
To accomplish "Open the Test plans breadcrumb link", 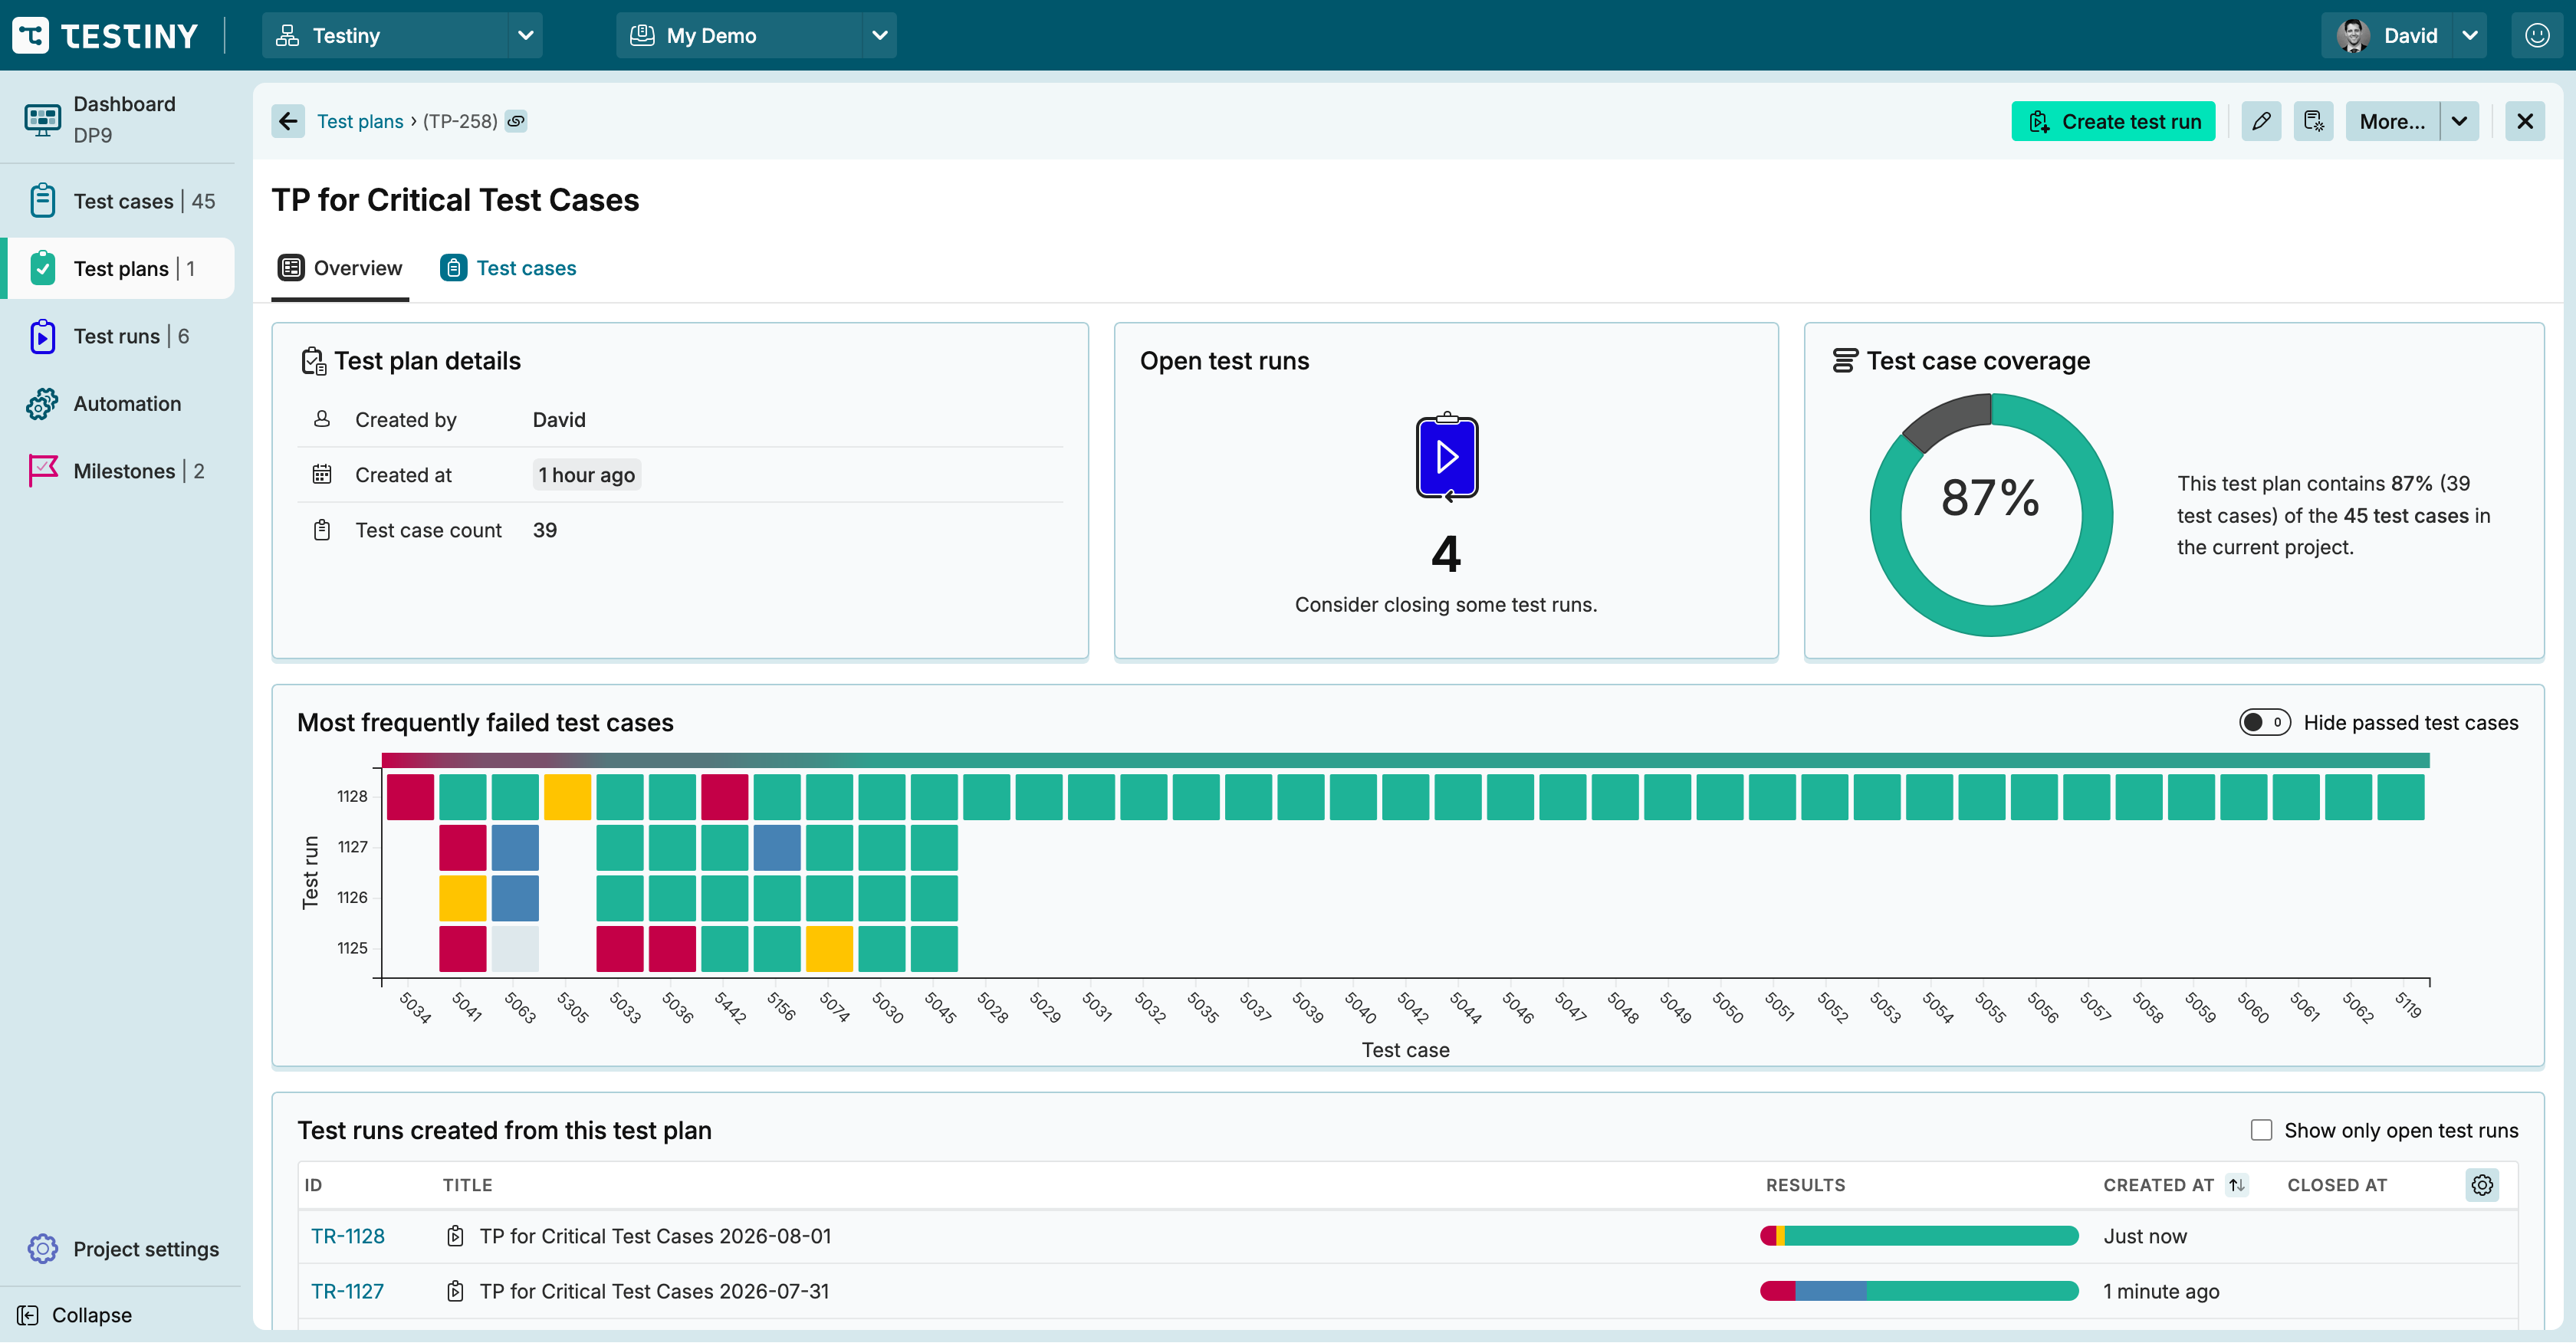I will [x=360, y=121].
